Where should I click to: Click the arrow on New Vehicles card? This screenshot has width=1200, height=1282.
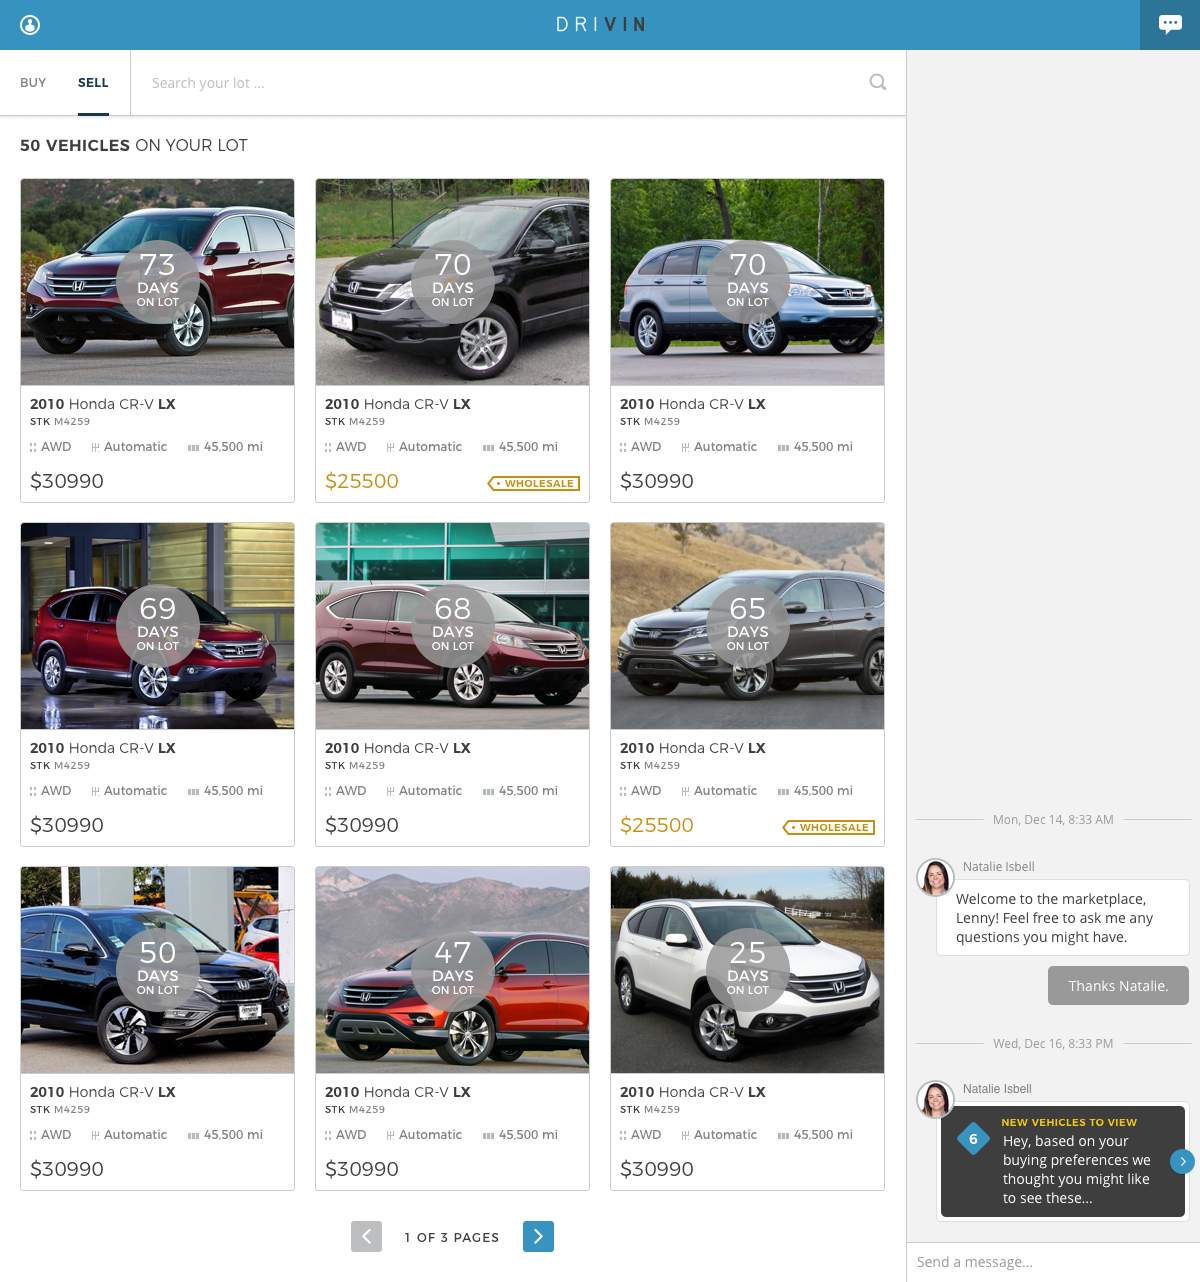(1182, 1161)
